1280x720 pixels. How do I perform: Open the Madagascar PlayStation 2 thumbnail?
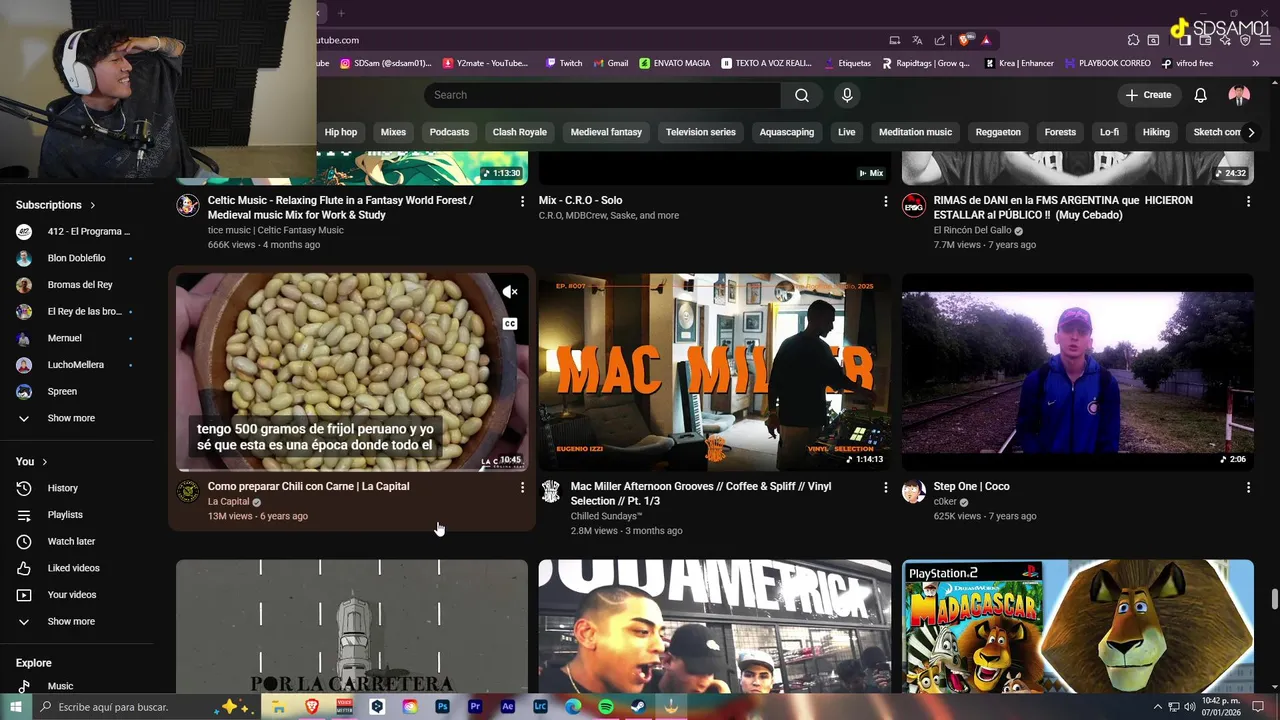[1078, 626]
